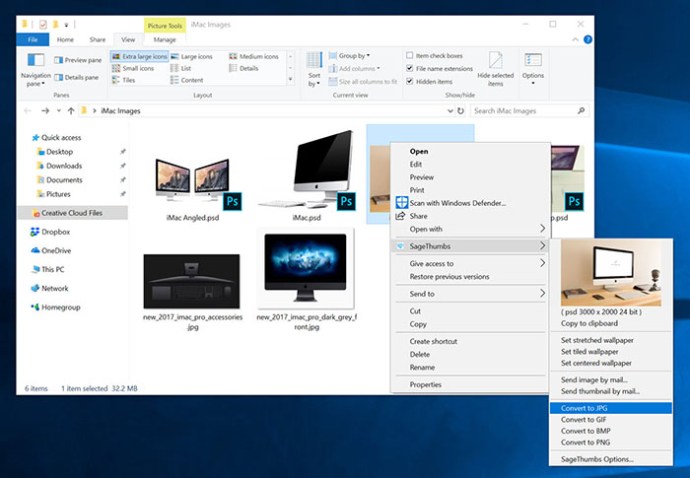Open Dropbox in the sidebar
690x478 pixels.
55,231
